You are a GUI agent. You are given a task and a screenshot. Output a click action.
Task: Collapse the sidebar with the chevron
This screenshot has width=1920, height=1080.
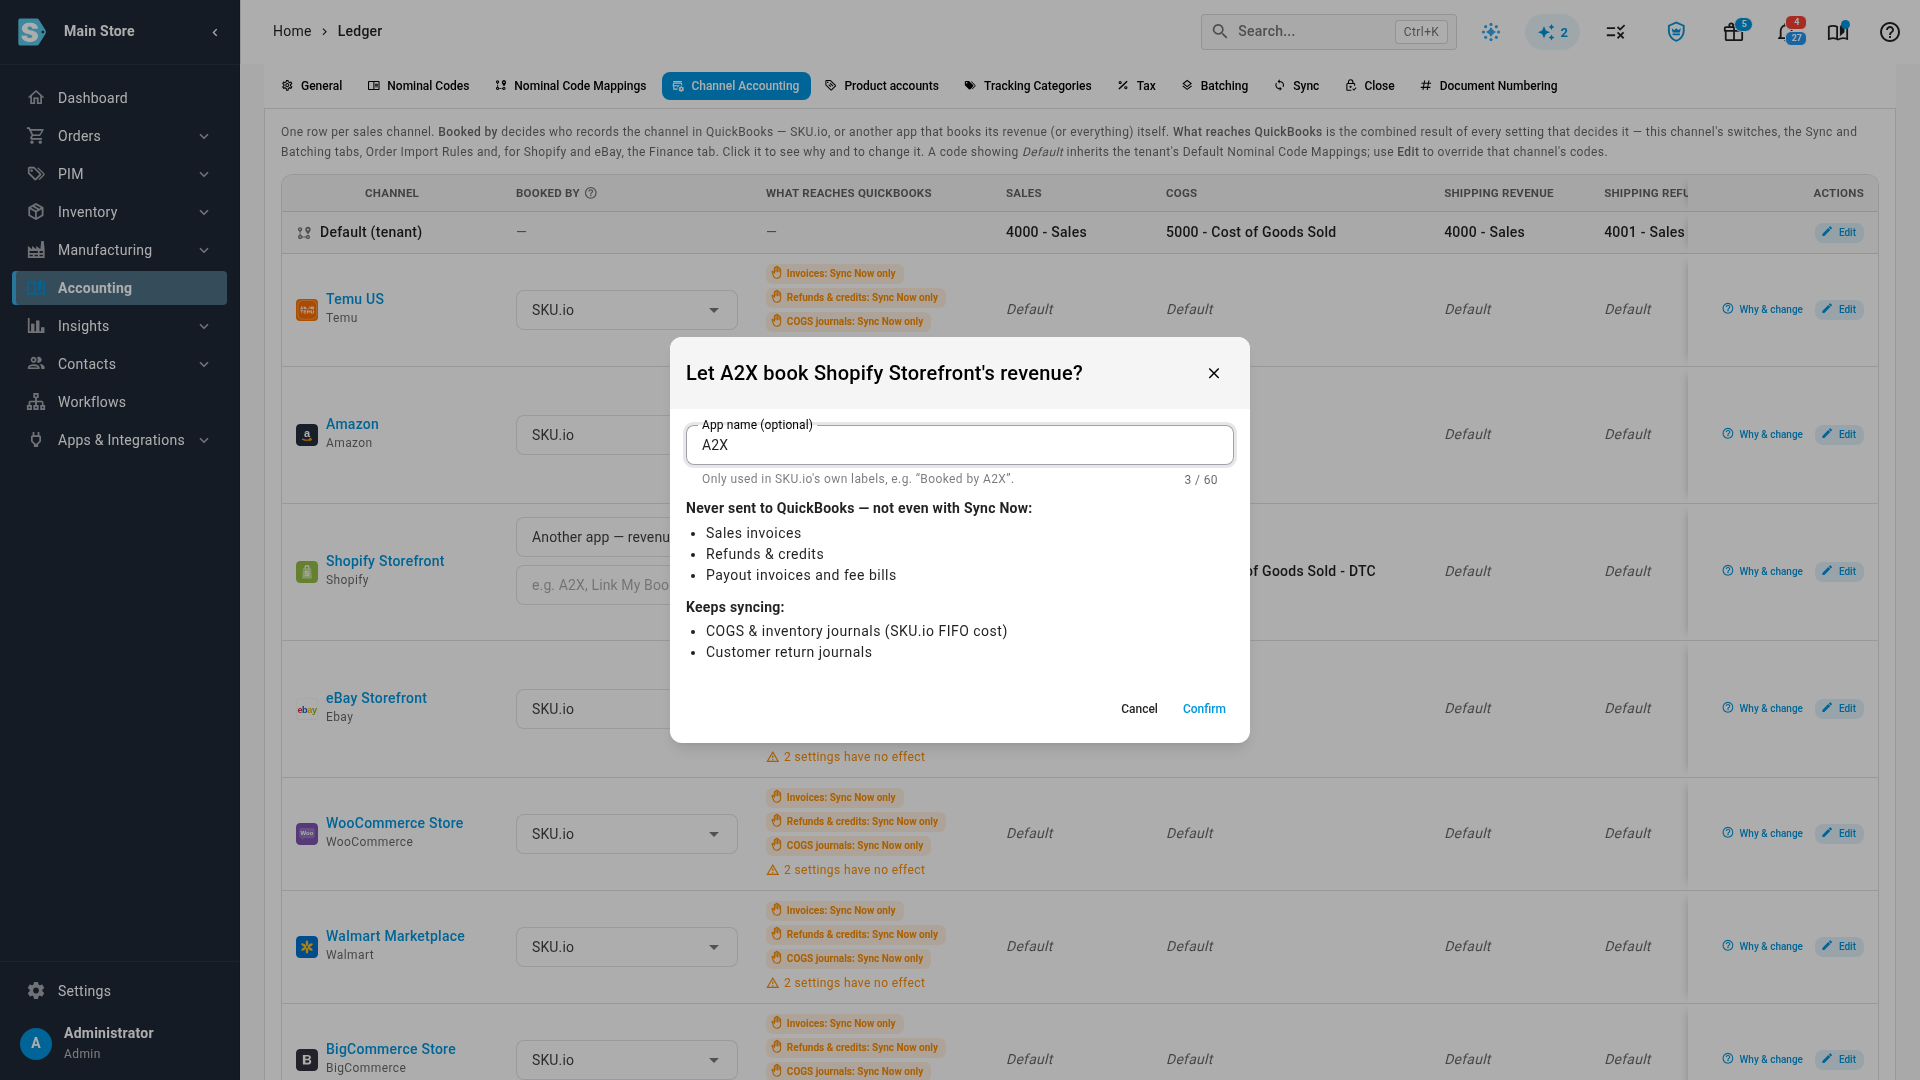(215, 32)
